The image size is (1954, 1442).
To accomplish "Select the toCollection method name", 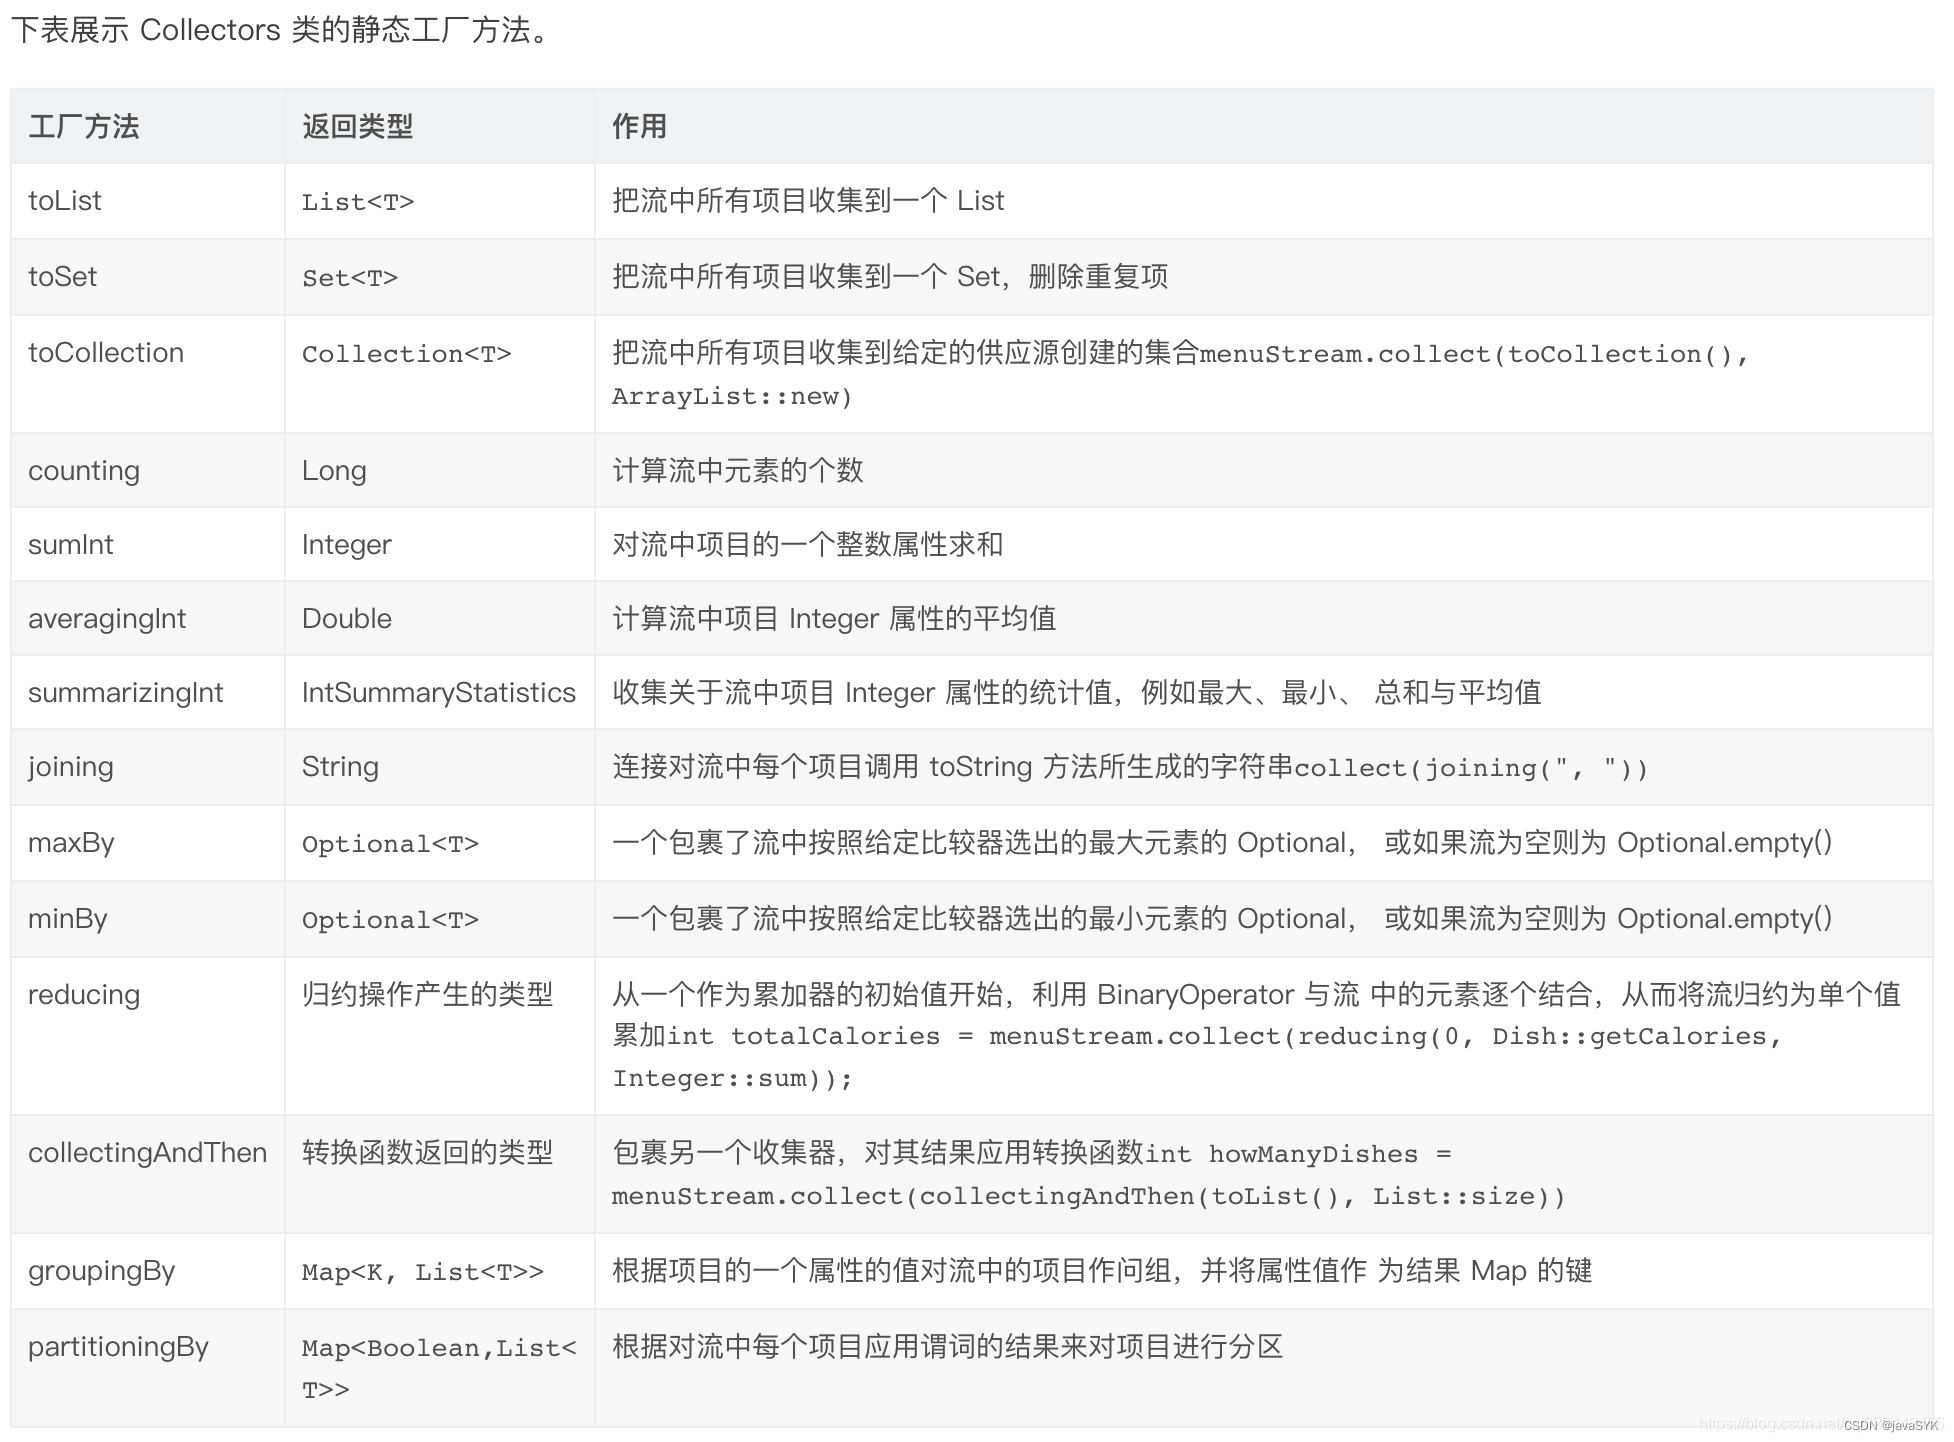I will [106, 353].
